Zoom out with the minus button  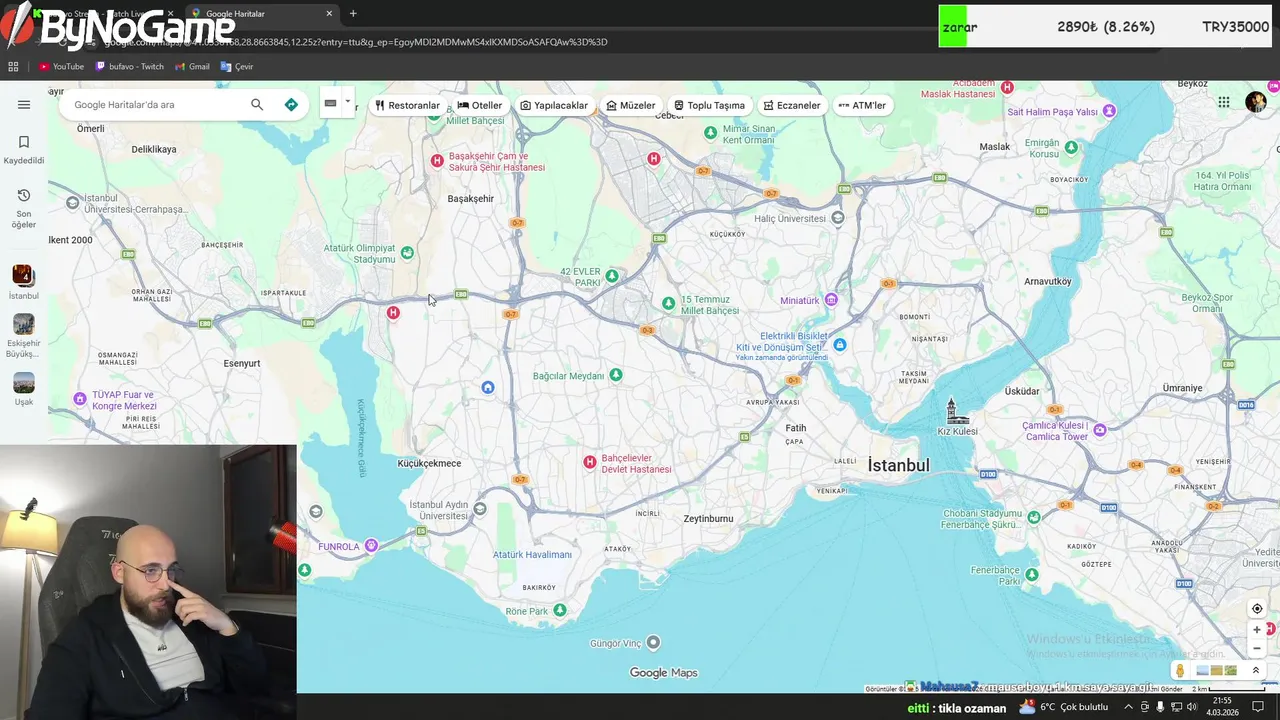pyautogui.click(x=1257, y=648)
